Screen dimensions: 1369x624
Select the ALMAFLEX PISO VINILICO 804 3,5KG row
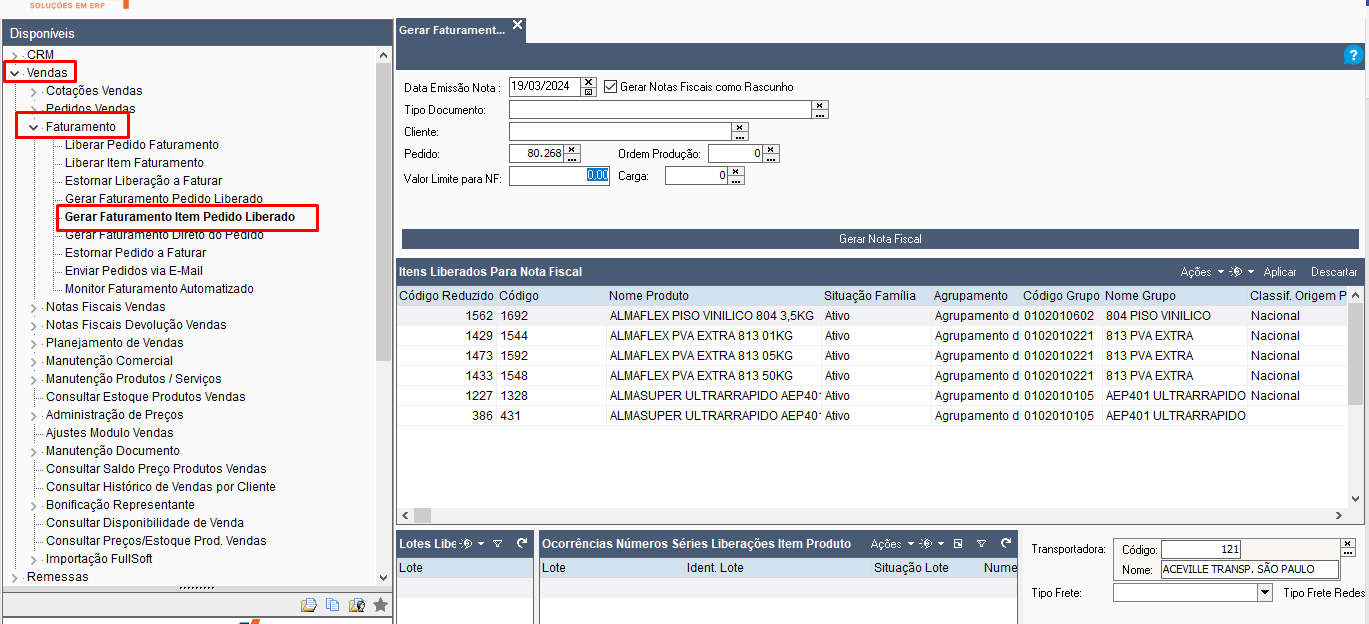coord(872,316)
